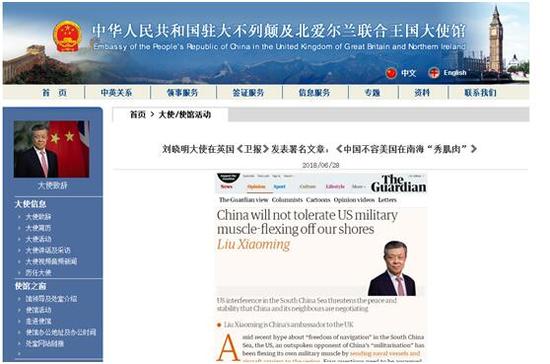Click the 大使信息 sidebar heading
This screenshot has width=550, height=364.
coord(31,204)
